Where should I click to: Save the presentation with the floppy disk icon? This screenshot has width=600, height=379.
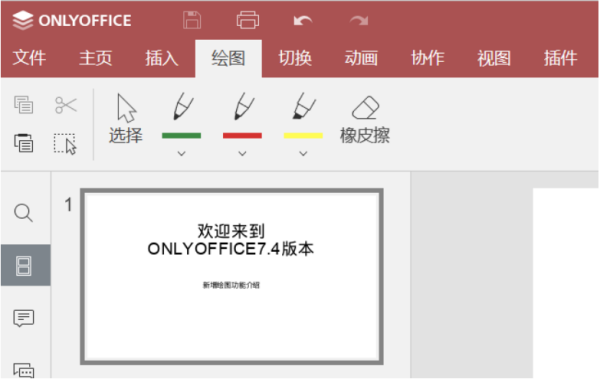tap(192, 20)
